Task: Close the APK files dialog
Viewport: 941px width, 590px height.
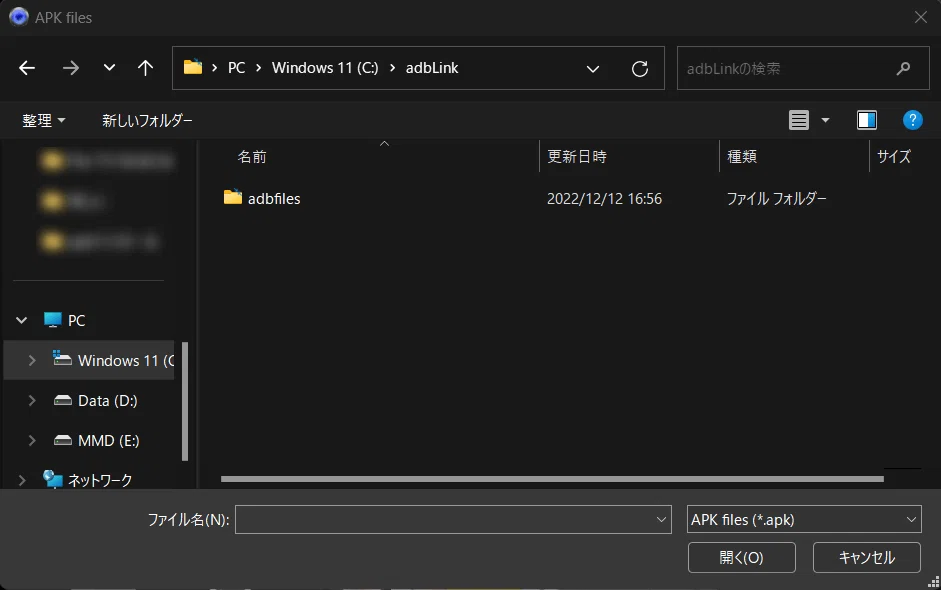Action: coord(921,17)
